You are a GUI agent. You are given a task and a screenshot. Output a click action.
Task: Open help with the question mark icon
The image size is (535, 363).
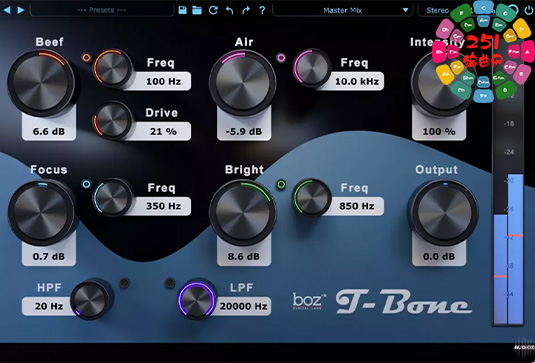(x=262, y=10)
